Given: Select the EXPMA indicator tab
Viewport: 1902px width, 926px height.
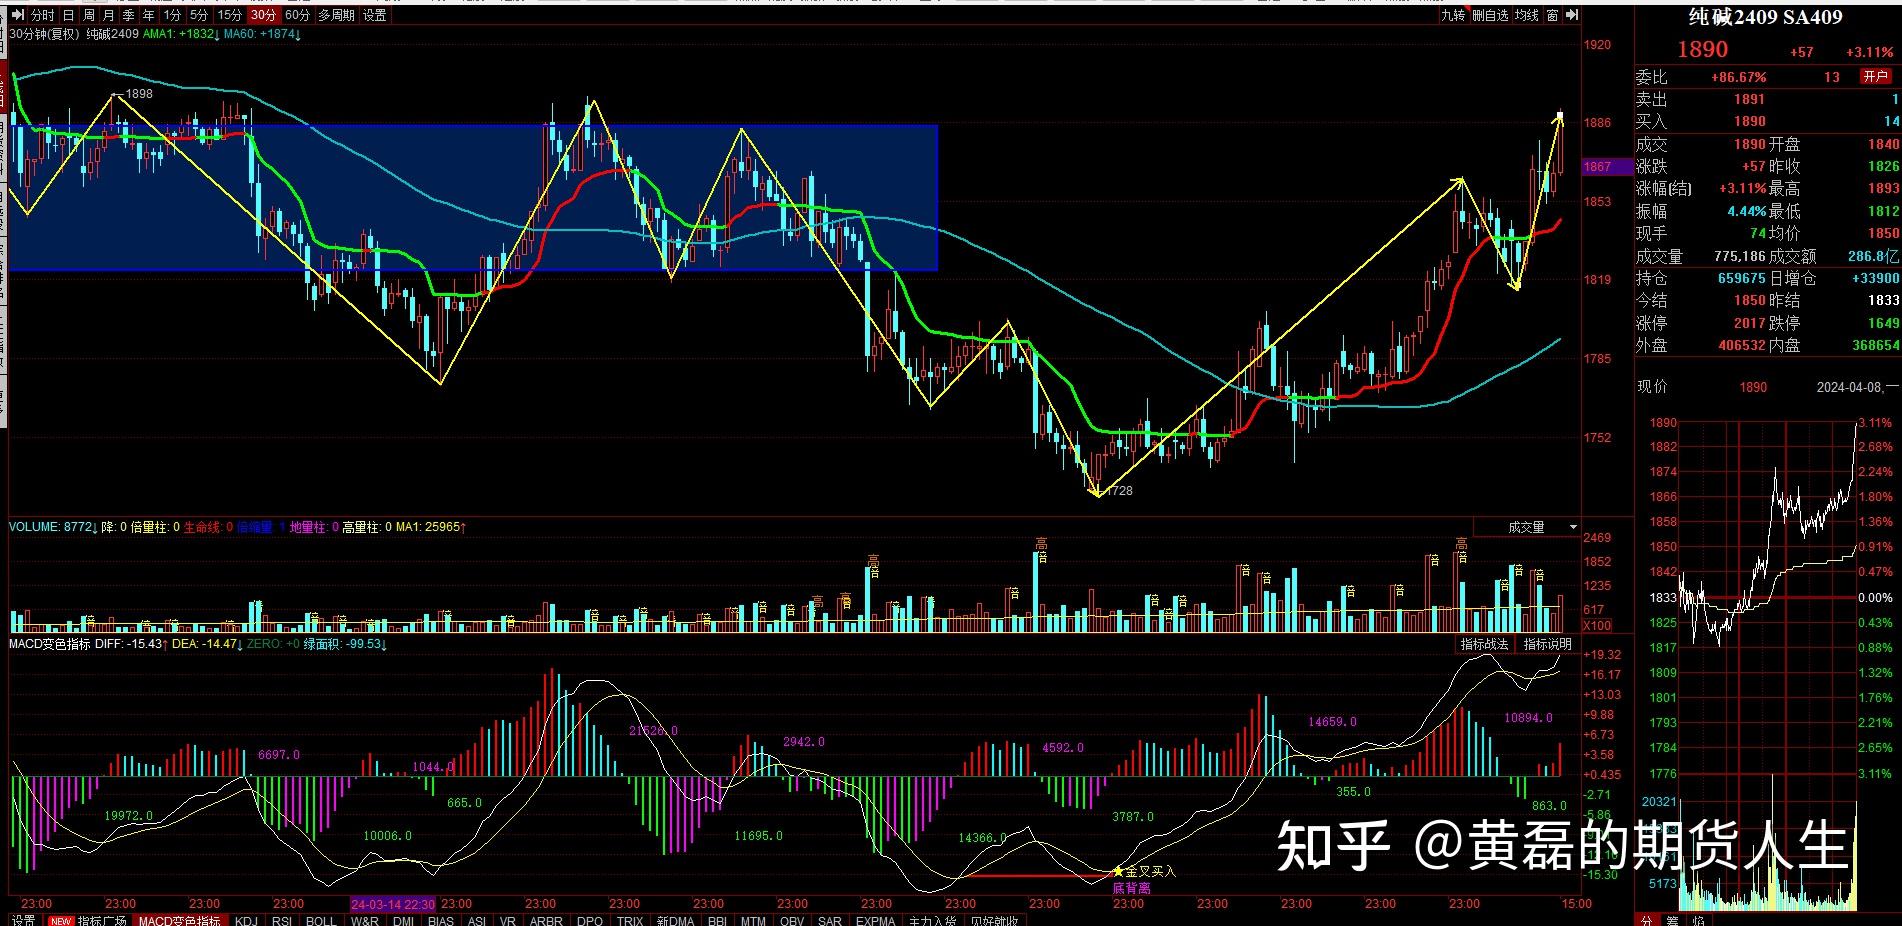Looking at the screenshot, I should (875, 920).
